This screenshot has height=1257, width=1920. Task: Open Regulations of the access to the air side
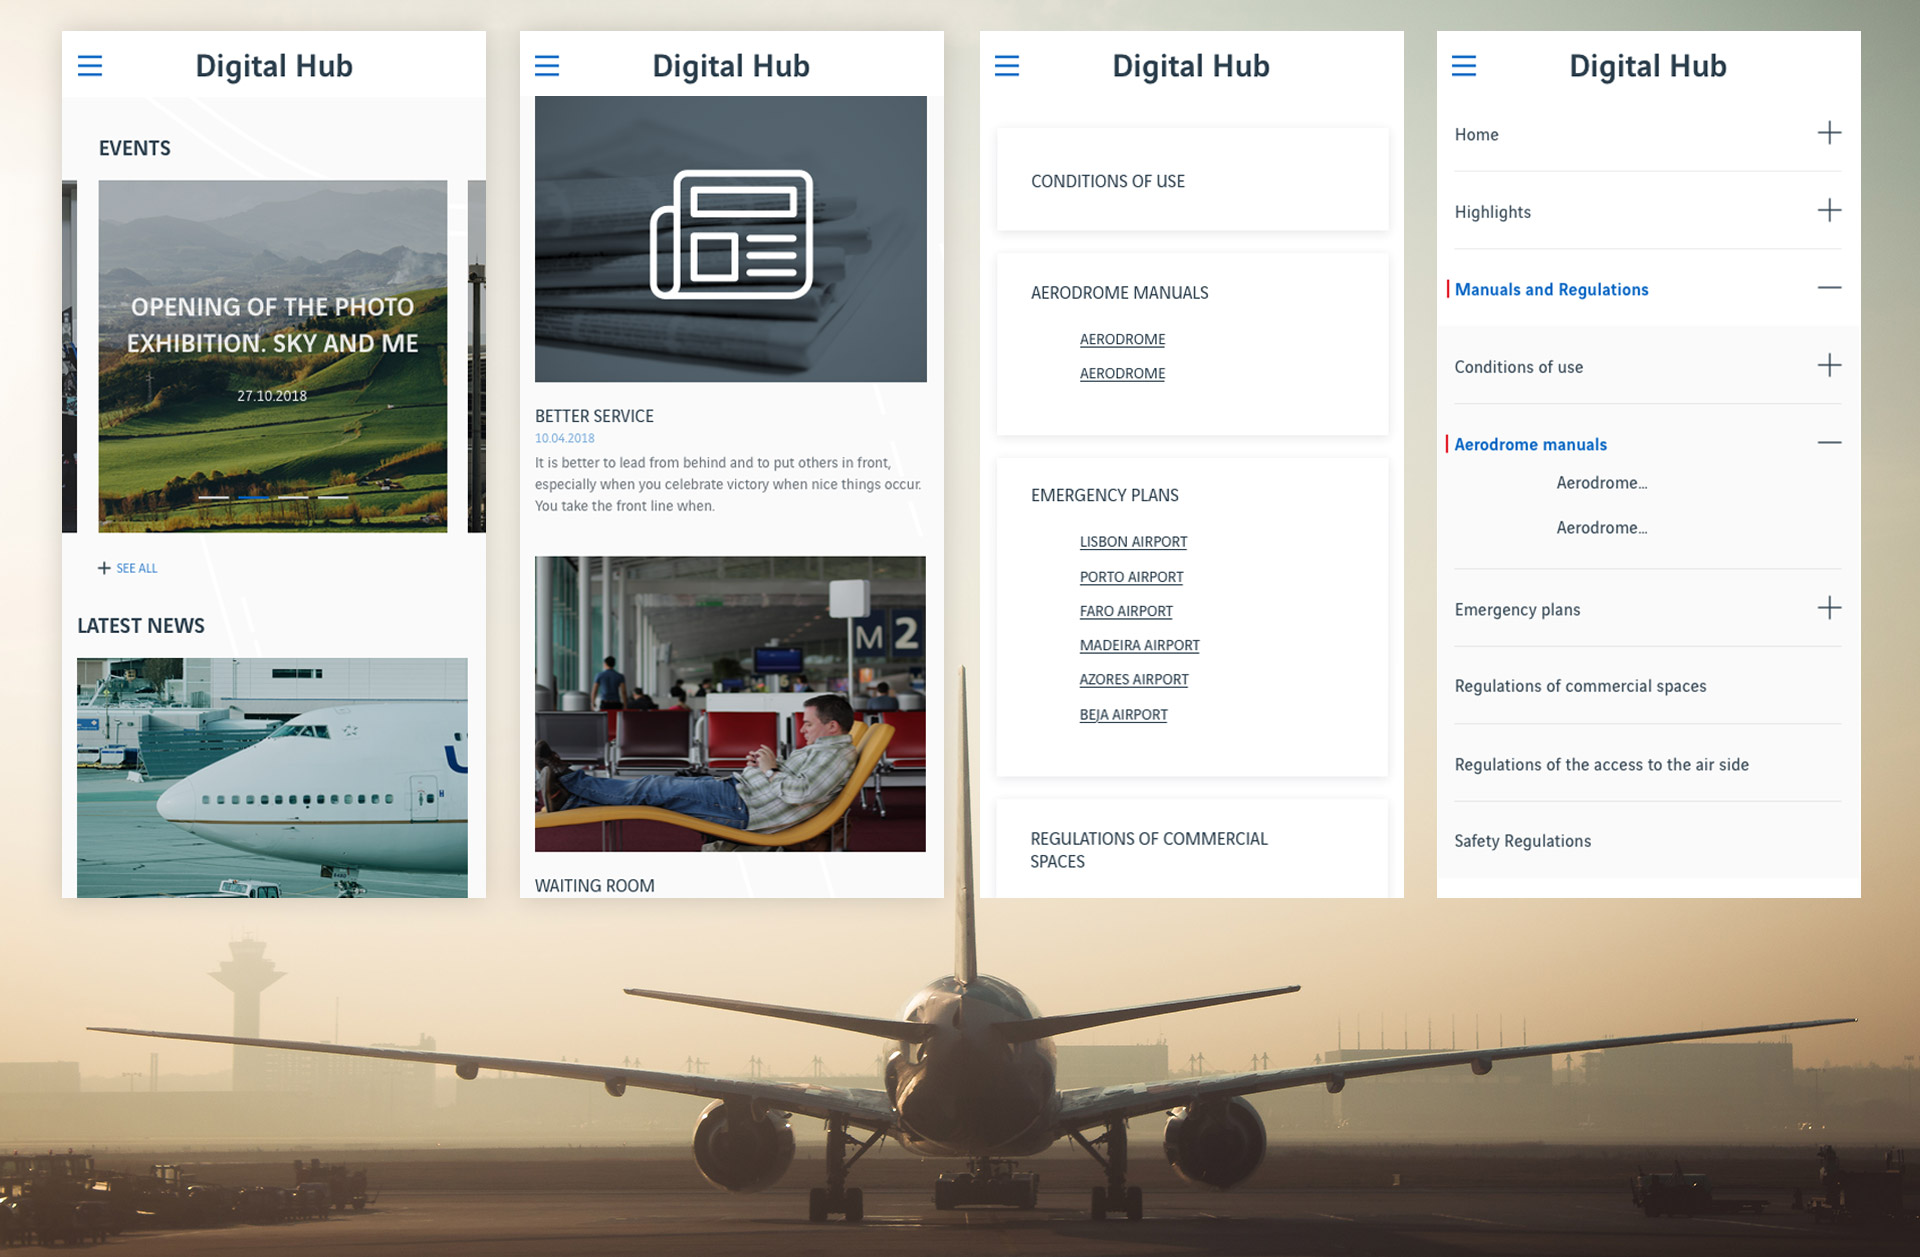point(1601,765)
